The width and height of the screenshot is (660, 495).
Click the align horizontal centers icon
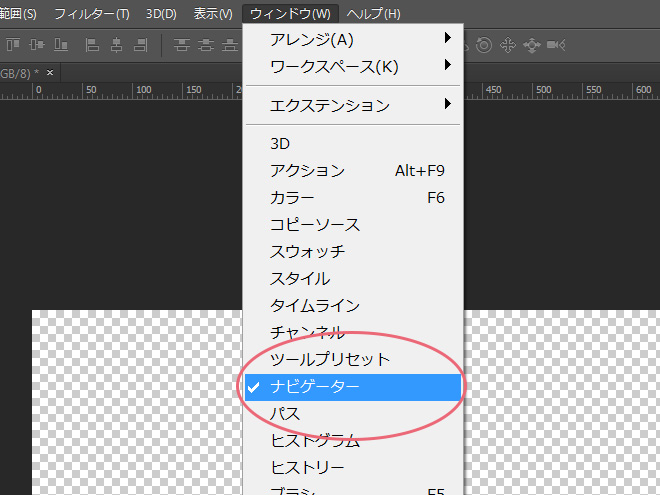coord(116,44)
